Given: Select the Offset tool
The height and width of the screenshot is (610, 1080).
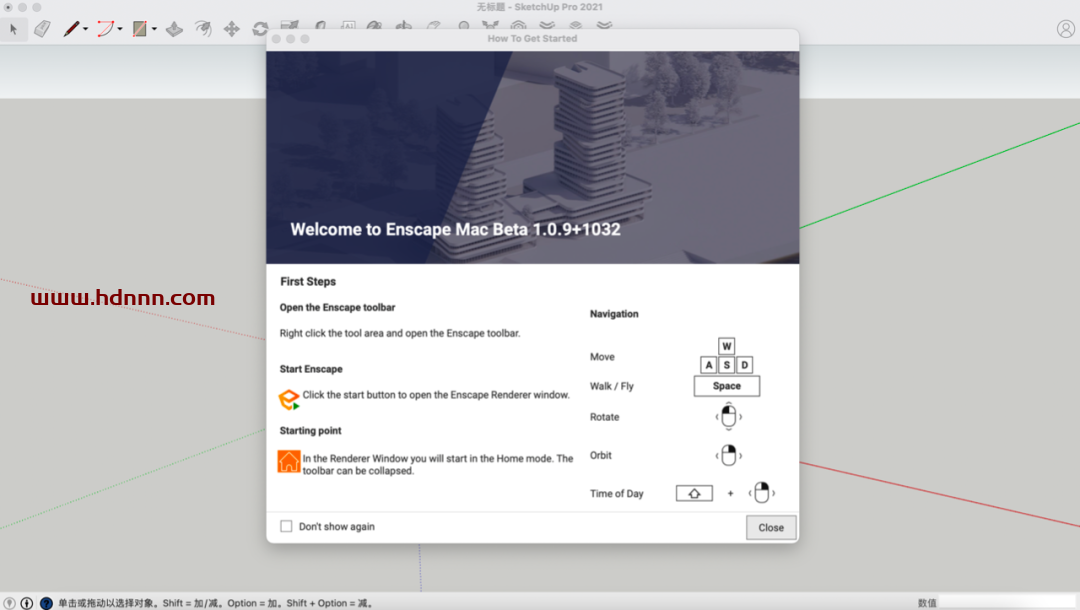Looking at the screenshot, I should coord(203,29).
